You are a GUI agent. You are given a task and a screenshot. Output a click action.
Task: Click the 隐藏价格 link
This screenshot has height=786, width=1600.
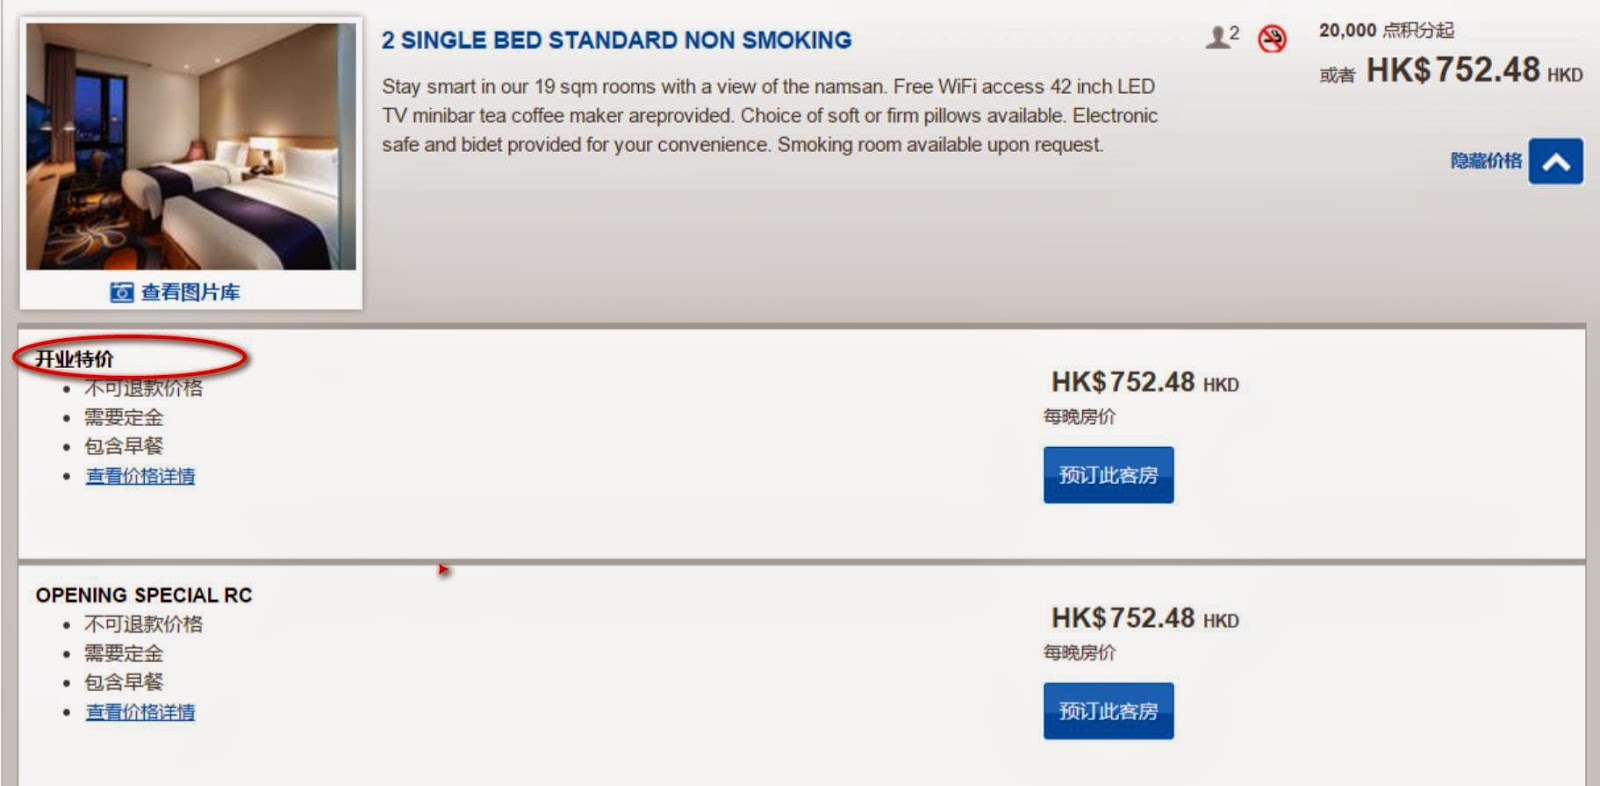coord(1485,161)
